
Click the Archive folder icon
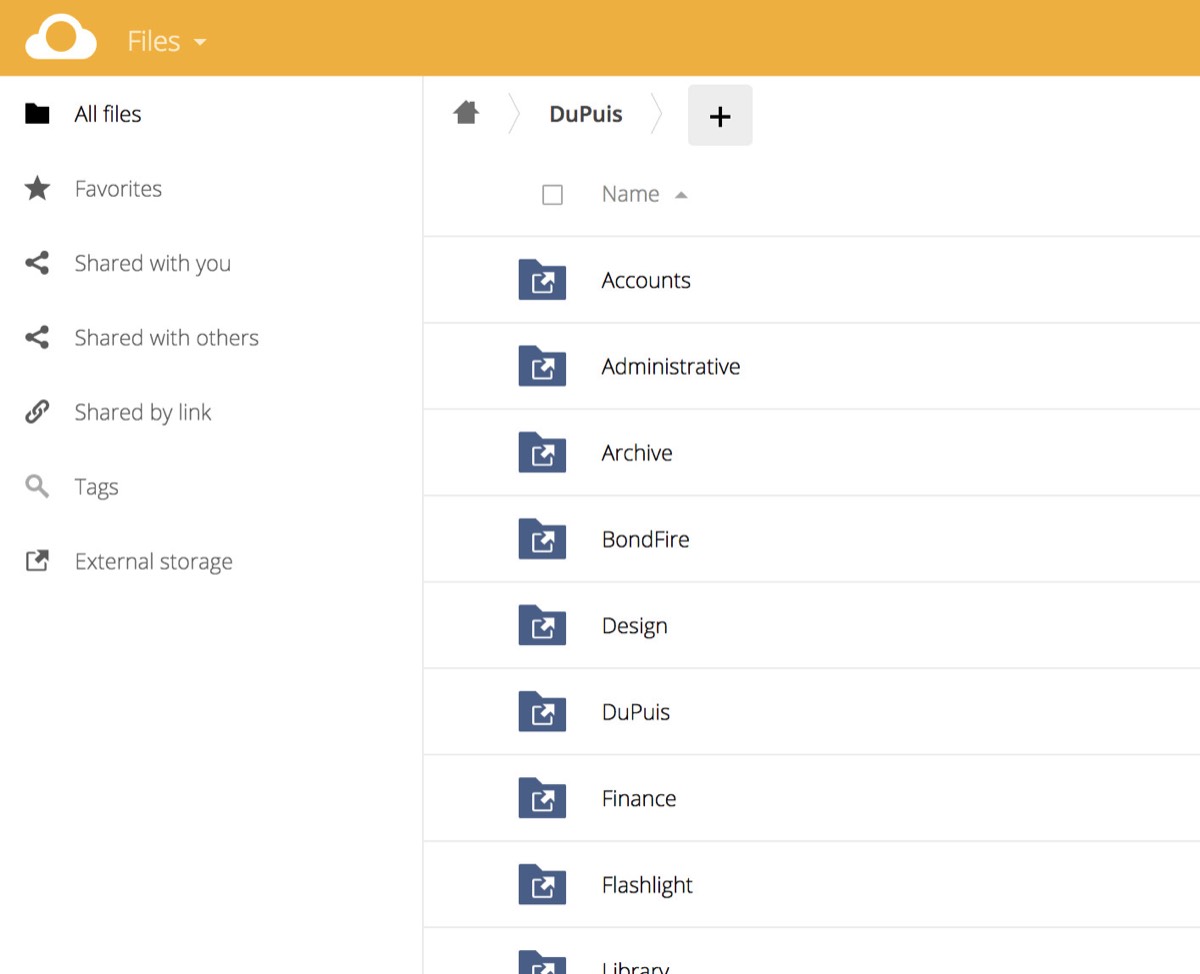542,453
